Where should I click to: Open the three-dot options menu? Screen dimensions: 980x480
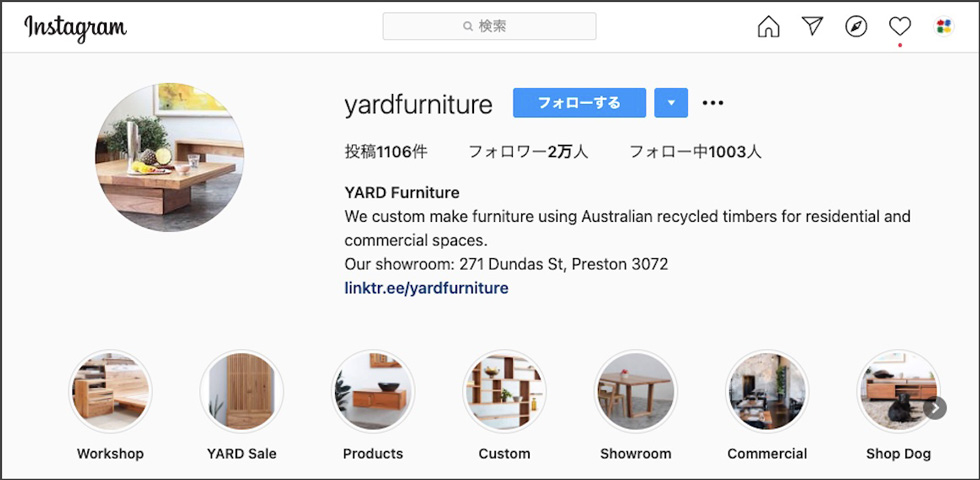point(712,103)
